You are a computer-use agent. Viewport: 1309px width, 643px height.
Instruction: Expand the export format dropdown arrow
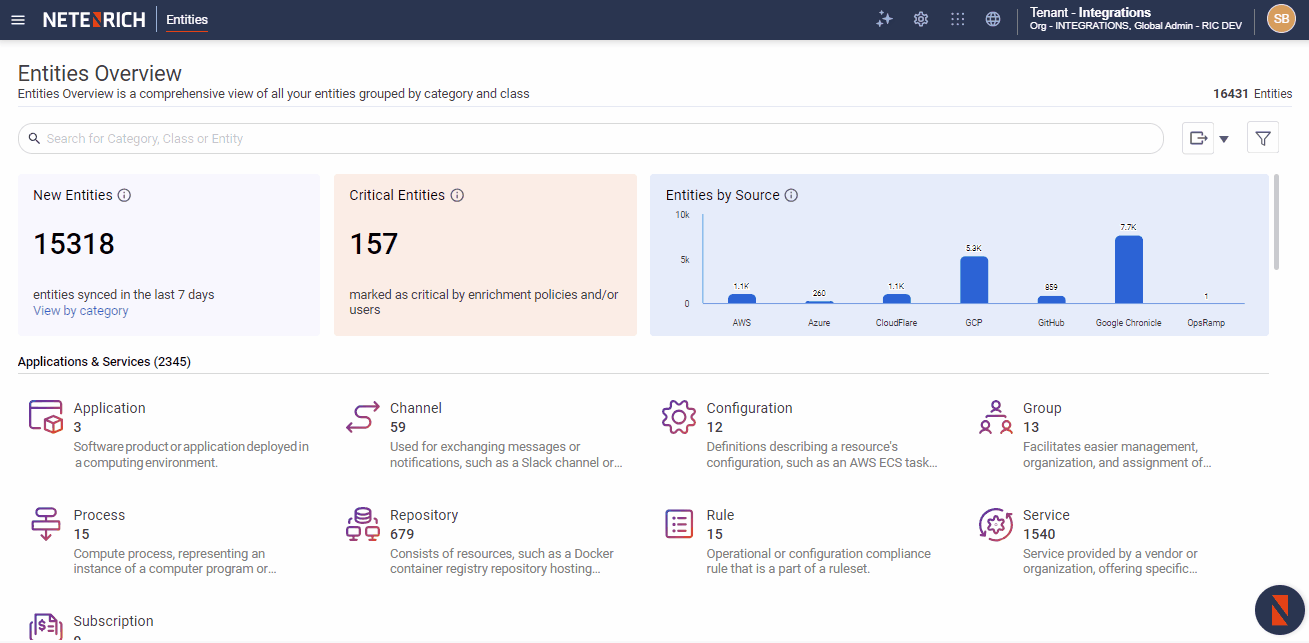pyautogui.click(x=1222, y=138)
